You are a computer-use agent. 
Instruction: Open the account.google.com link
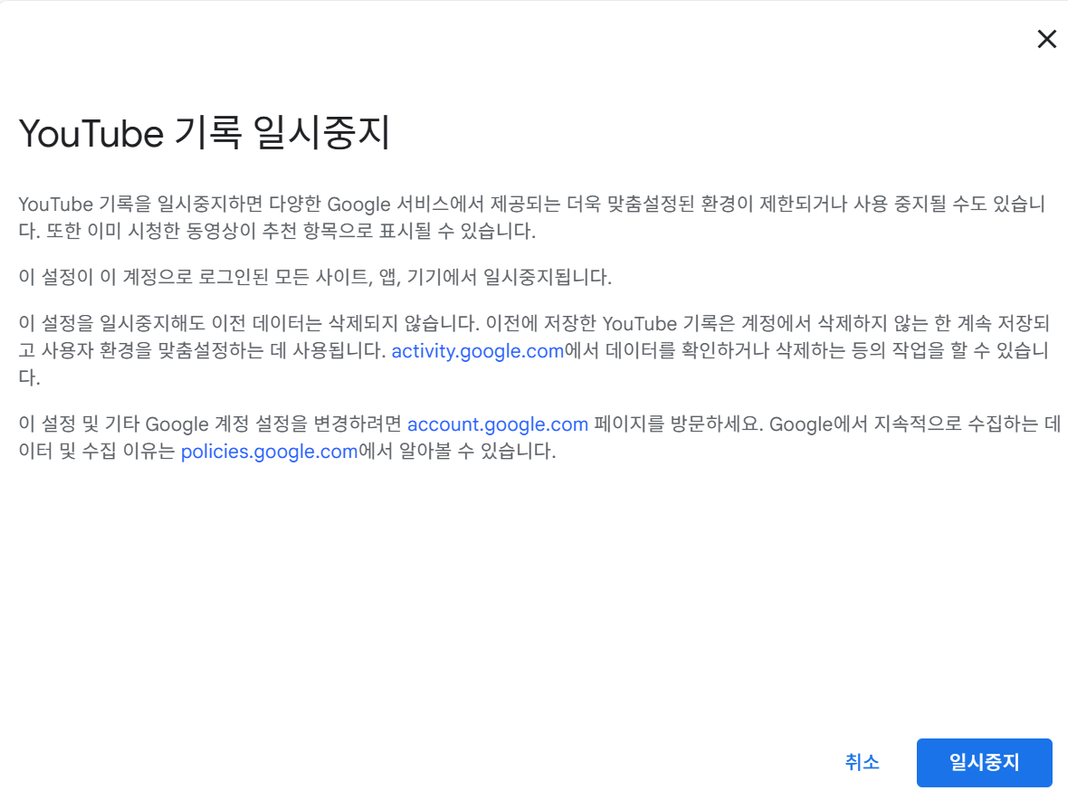point(497,424)
